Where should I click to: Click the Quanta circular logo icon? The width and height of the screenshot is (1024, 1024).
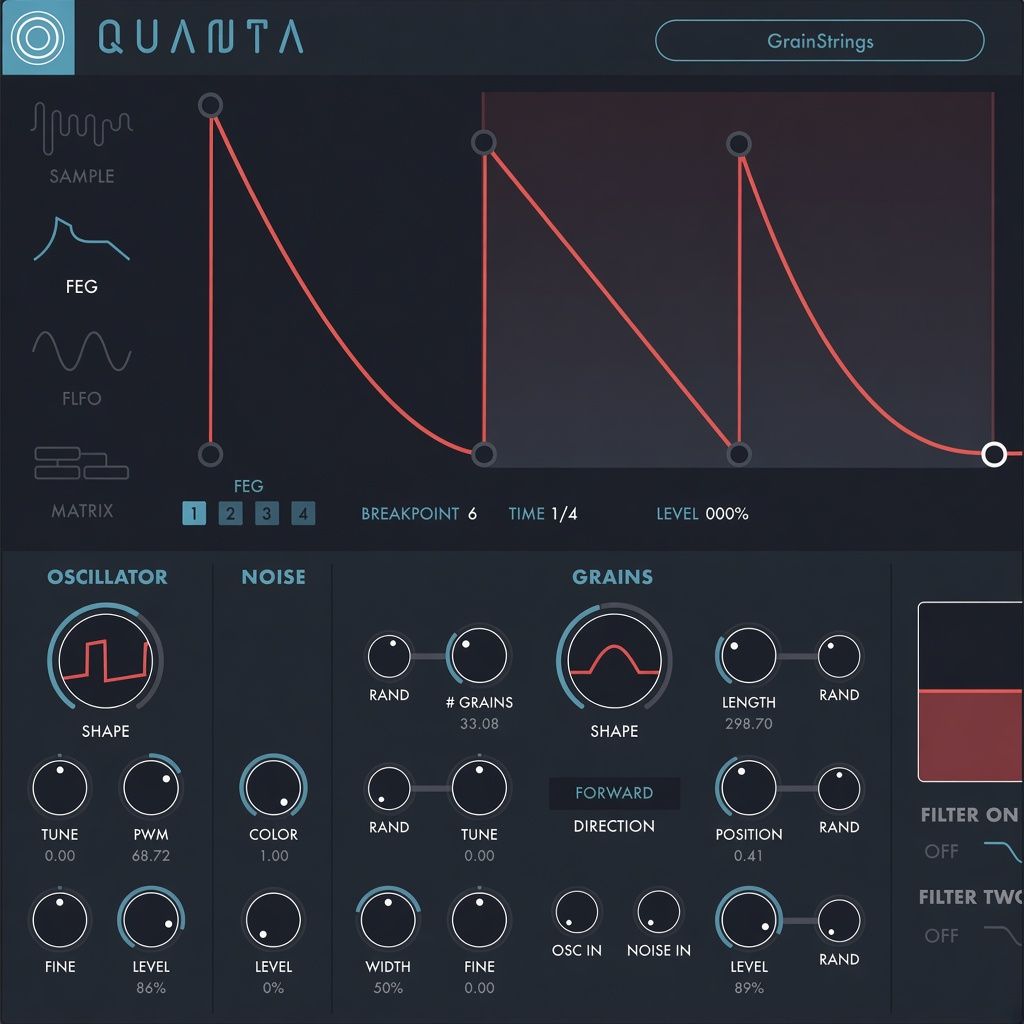(38, 38)
